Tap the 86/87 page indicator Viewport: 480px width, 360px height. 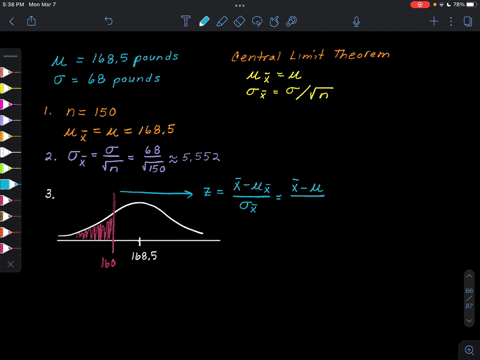469,298
